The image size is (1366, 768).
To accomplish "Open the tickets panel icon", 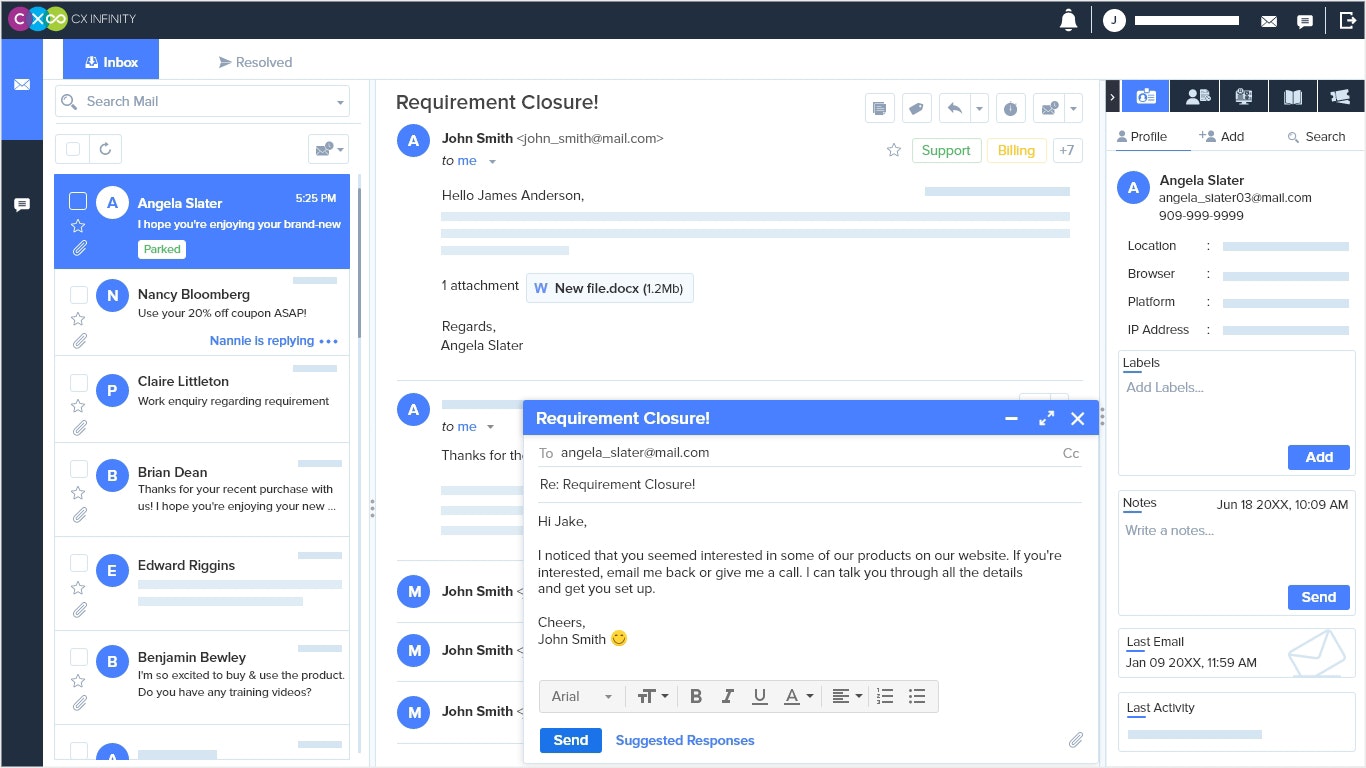I will click(1341, 96).
